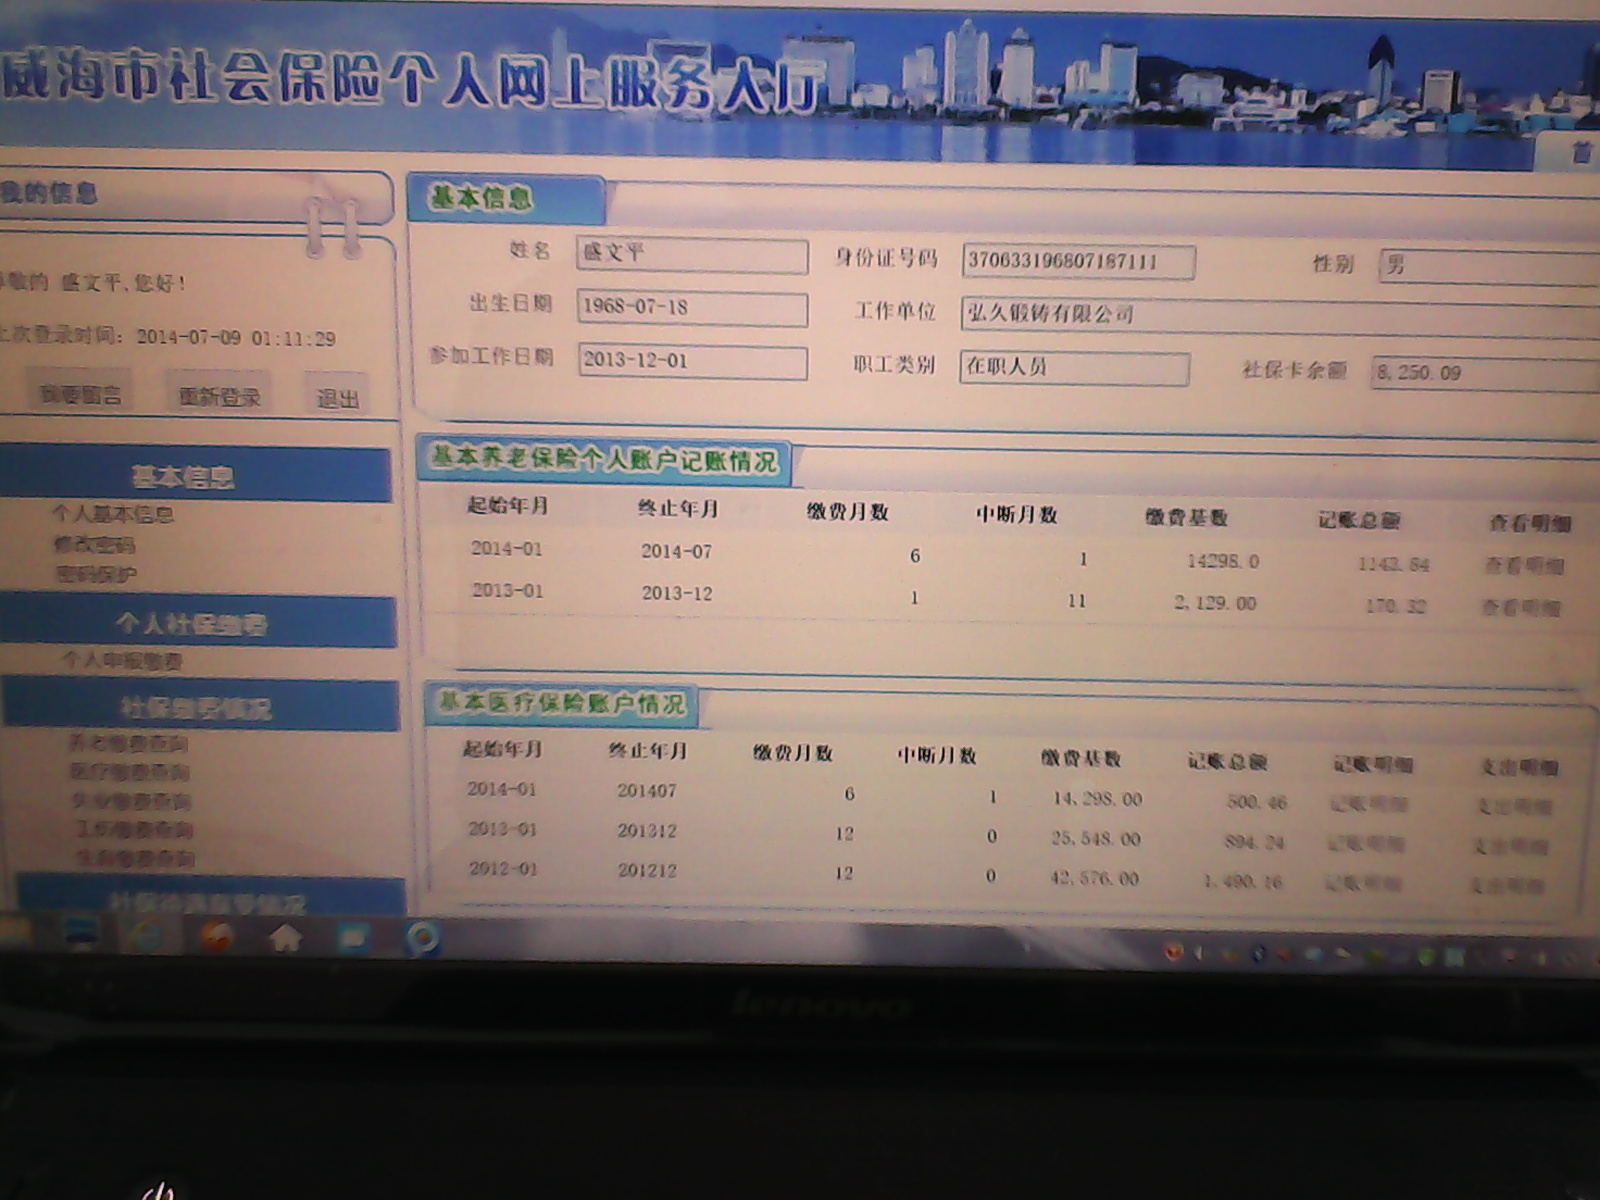Viewport: 1600px width, 1200px height.
Task: View 查看明细 for pension row 2014-01
Action: click(x=1524, y=566)
